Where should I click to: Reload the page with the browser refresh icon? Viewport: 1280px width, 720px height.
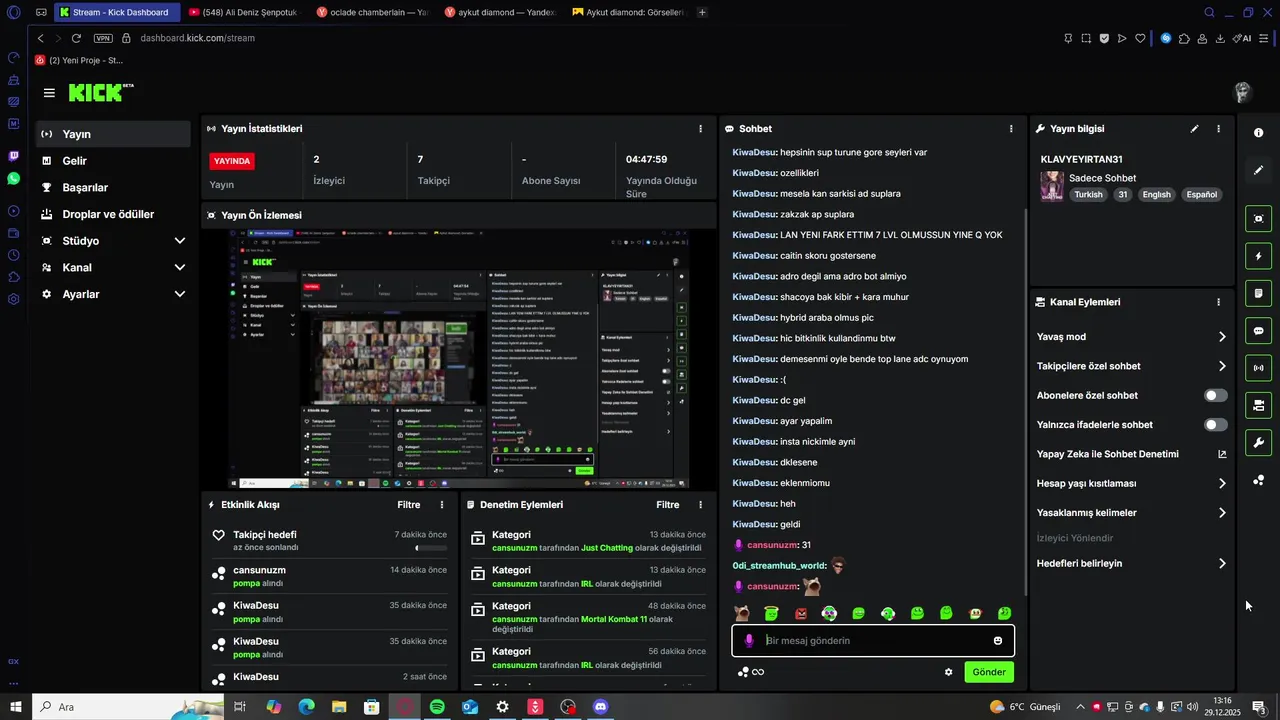pyautogui.click(x=76, y=38)
